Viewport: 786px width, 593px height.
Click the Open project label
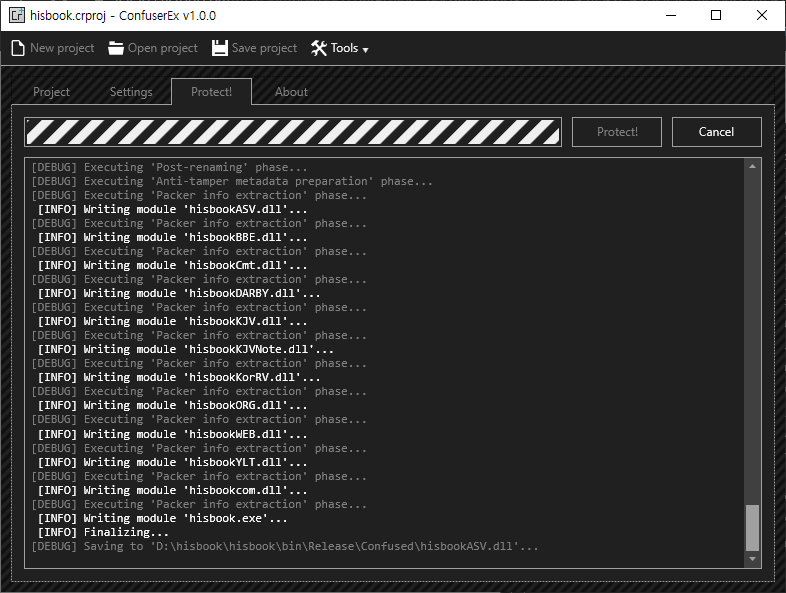point(162,48)
